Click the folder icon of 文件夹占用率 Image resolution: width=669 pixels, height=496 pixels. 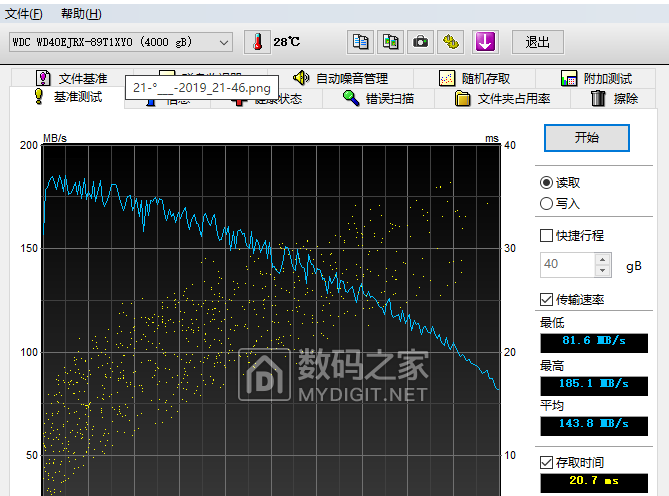coord(462,99)
